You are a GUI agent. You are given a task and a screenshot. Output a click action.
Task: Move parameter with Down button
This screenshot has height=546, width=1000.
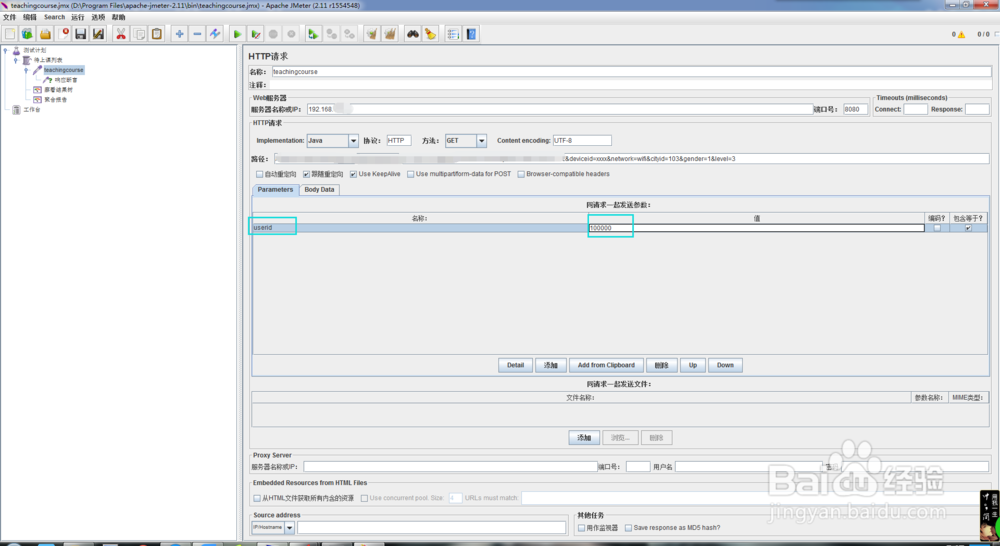coord(725,365)
